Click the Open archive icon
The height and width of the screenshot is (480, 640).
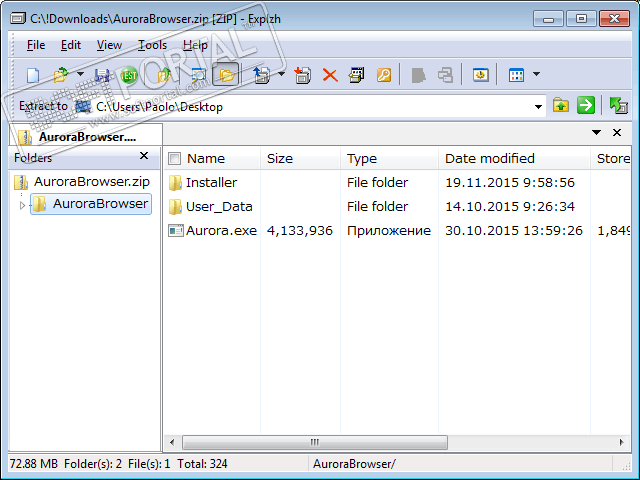[61, 75]
